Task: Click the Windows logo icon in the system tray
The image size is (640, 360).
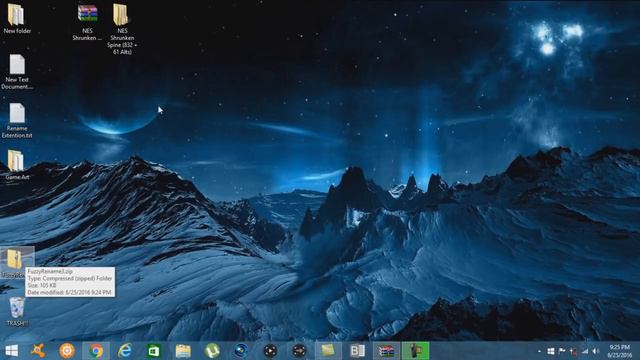Action: (x=551, y=351)
